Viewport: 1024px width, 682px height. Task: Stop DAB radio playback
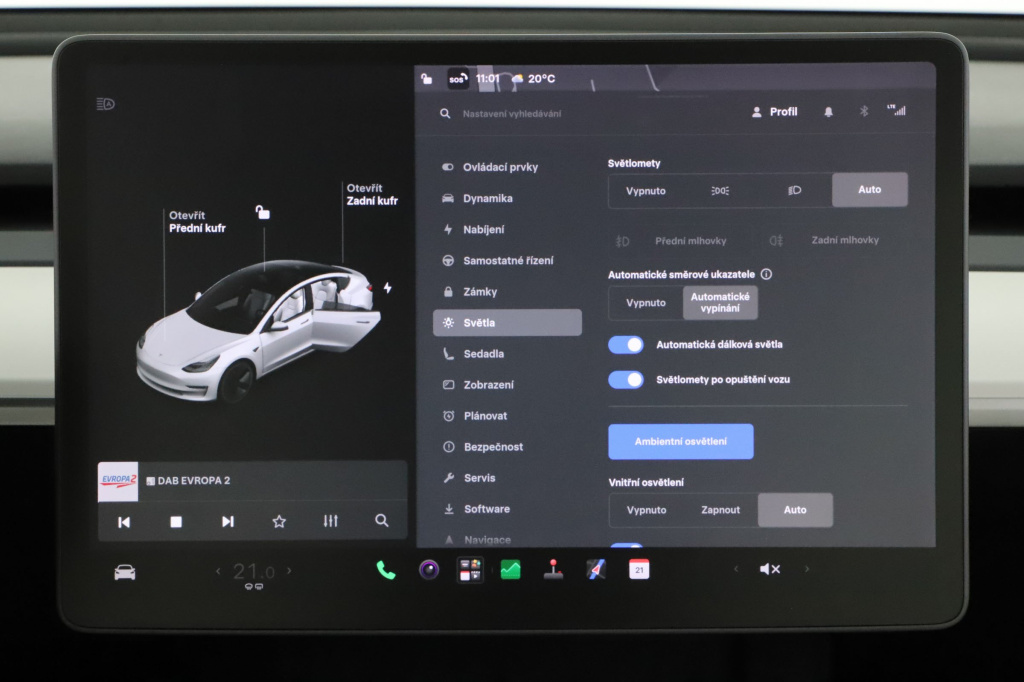pos(176,522)
